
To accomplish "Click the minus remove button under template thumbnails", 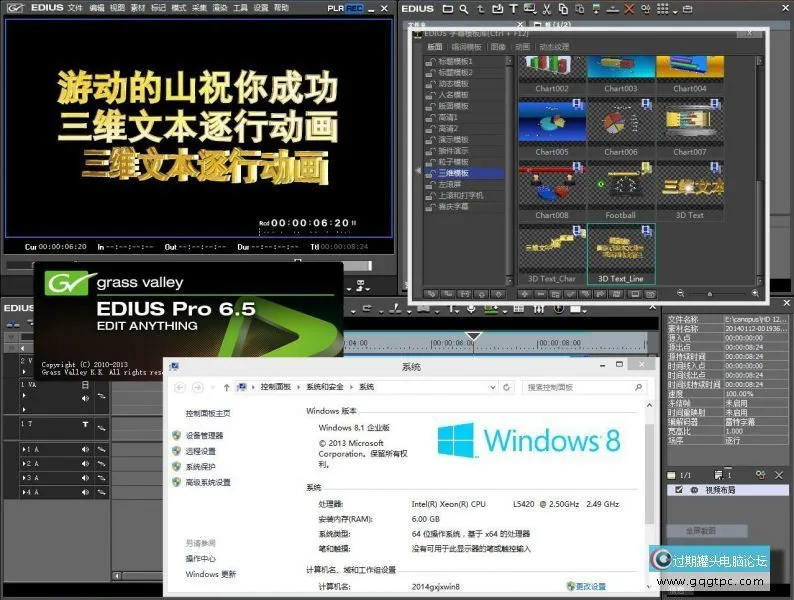I will click(x=540, y=294).
